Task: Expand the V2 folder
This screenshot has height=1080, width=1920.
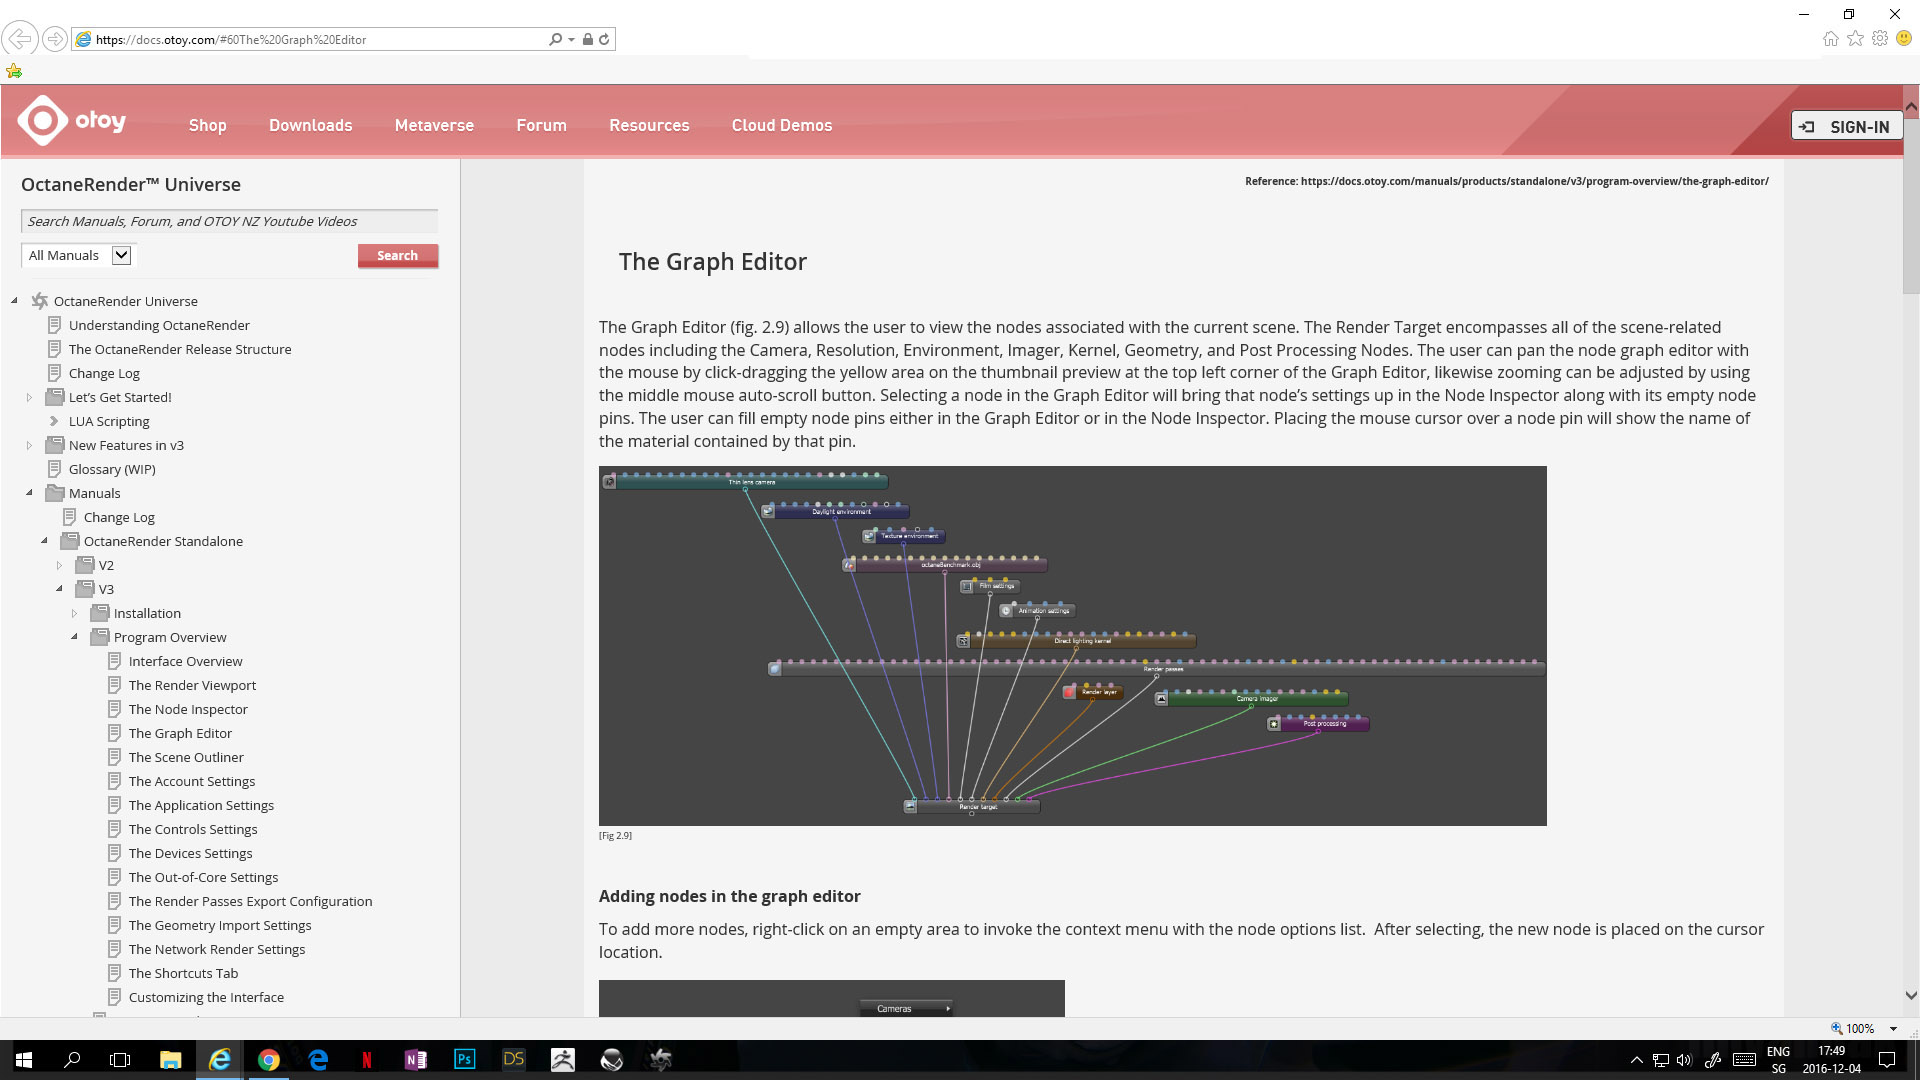Action: [59, 565]
